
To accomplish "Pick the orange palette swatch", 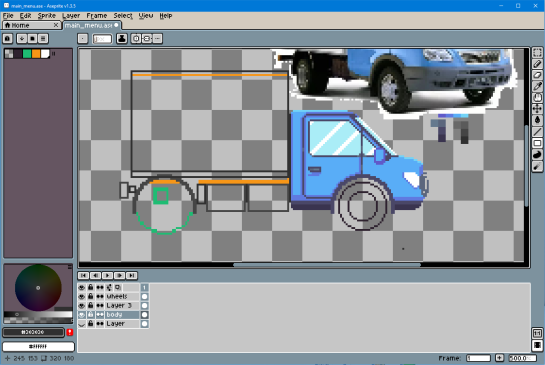I will point(36,54).
